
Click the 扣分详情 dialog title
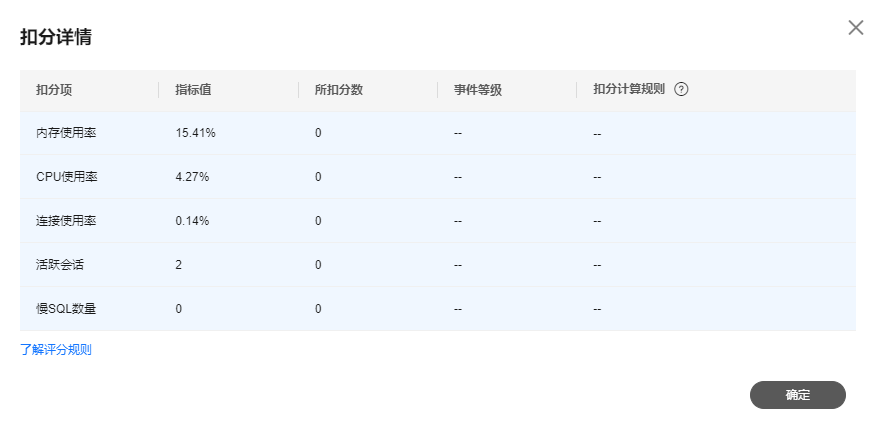click(57, 37)
